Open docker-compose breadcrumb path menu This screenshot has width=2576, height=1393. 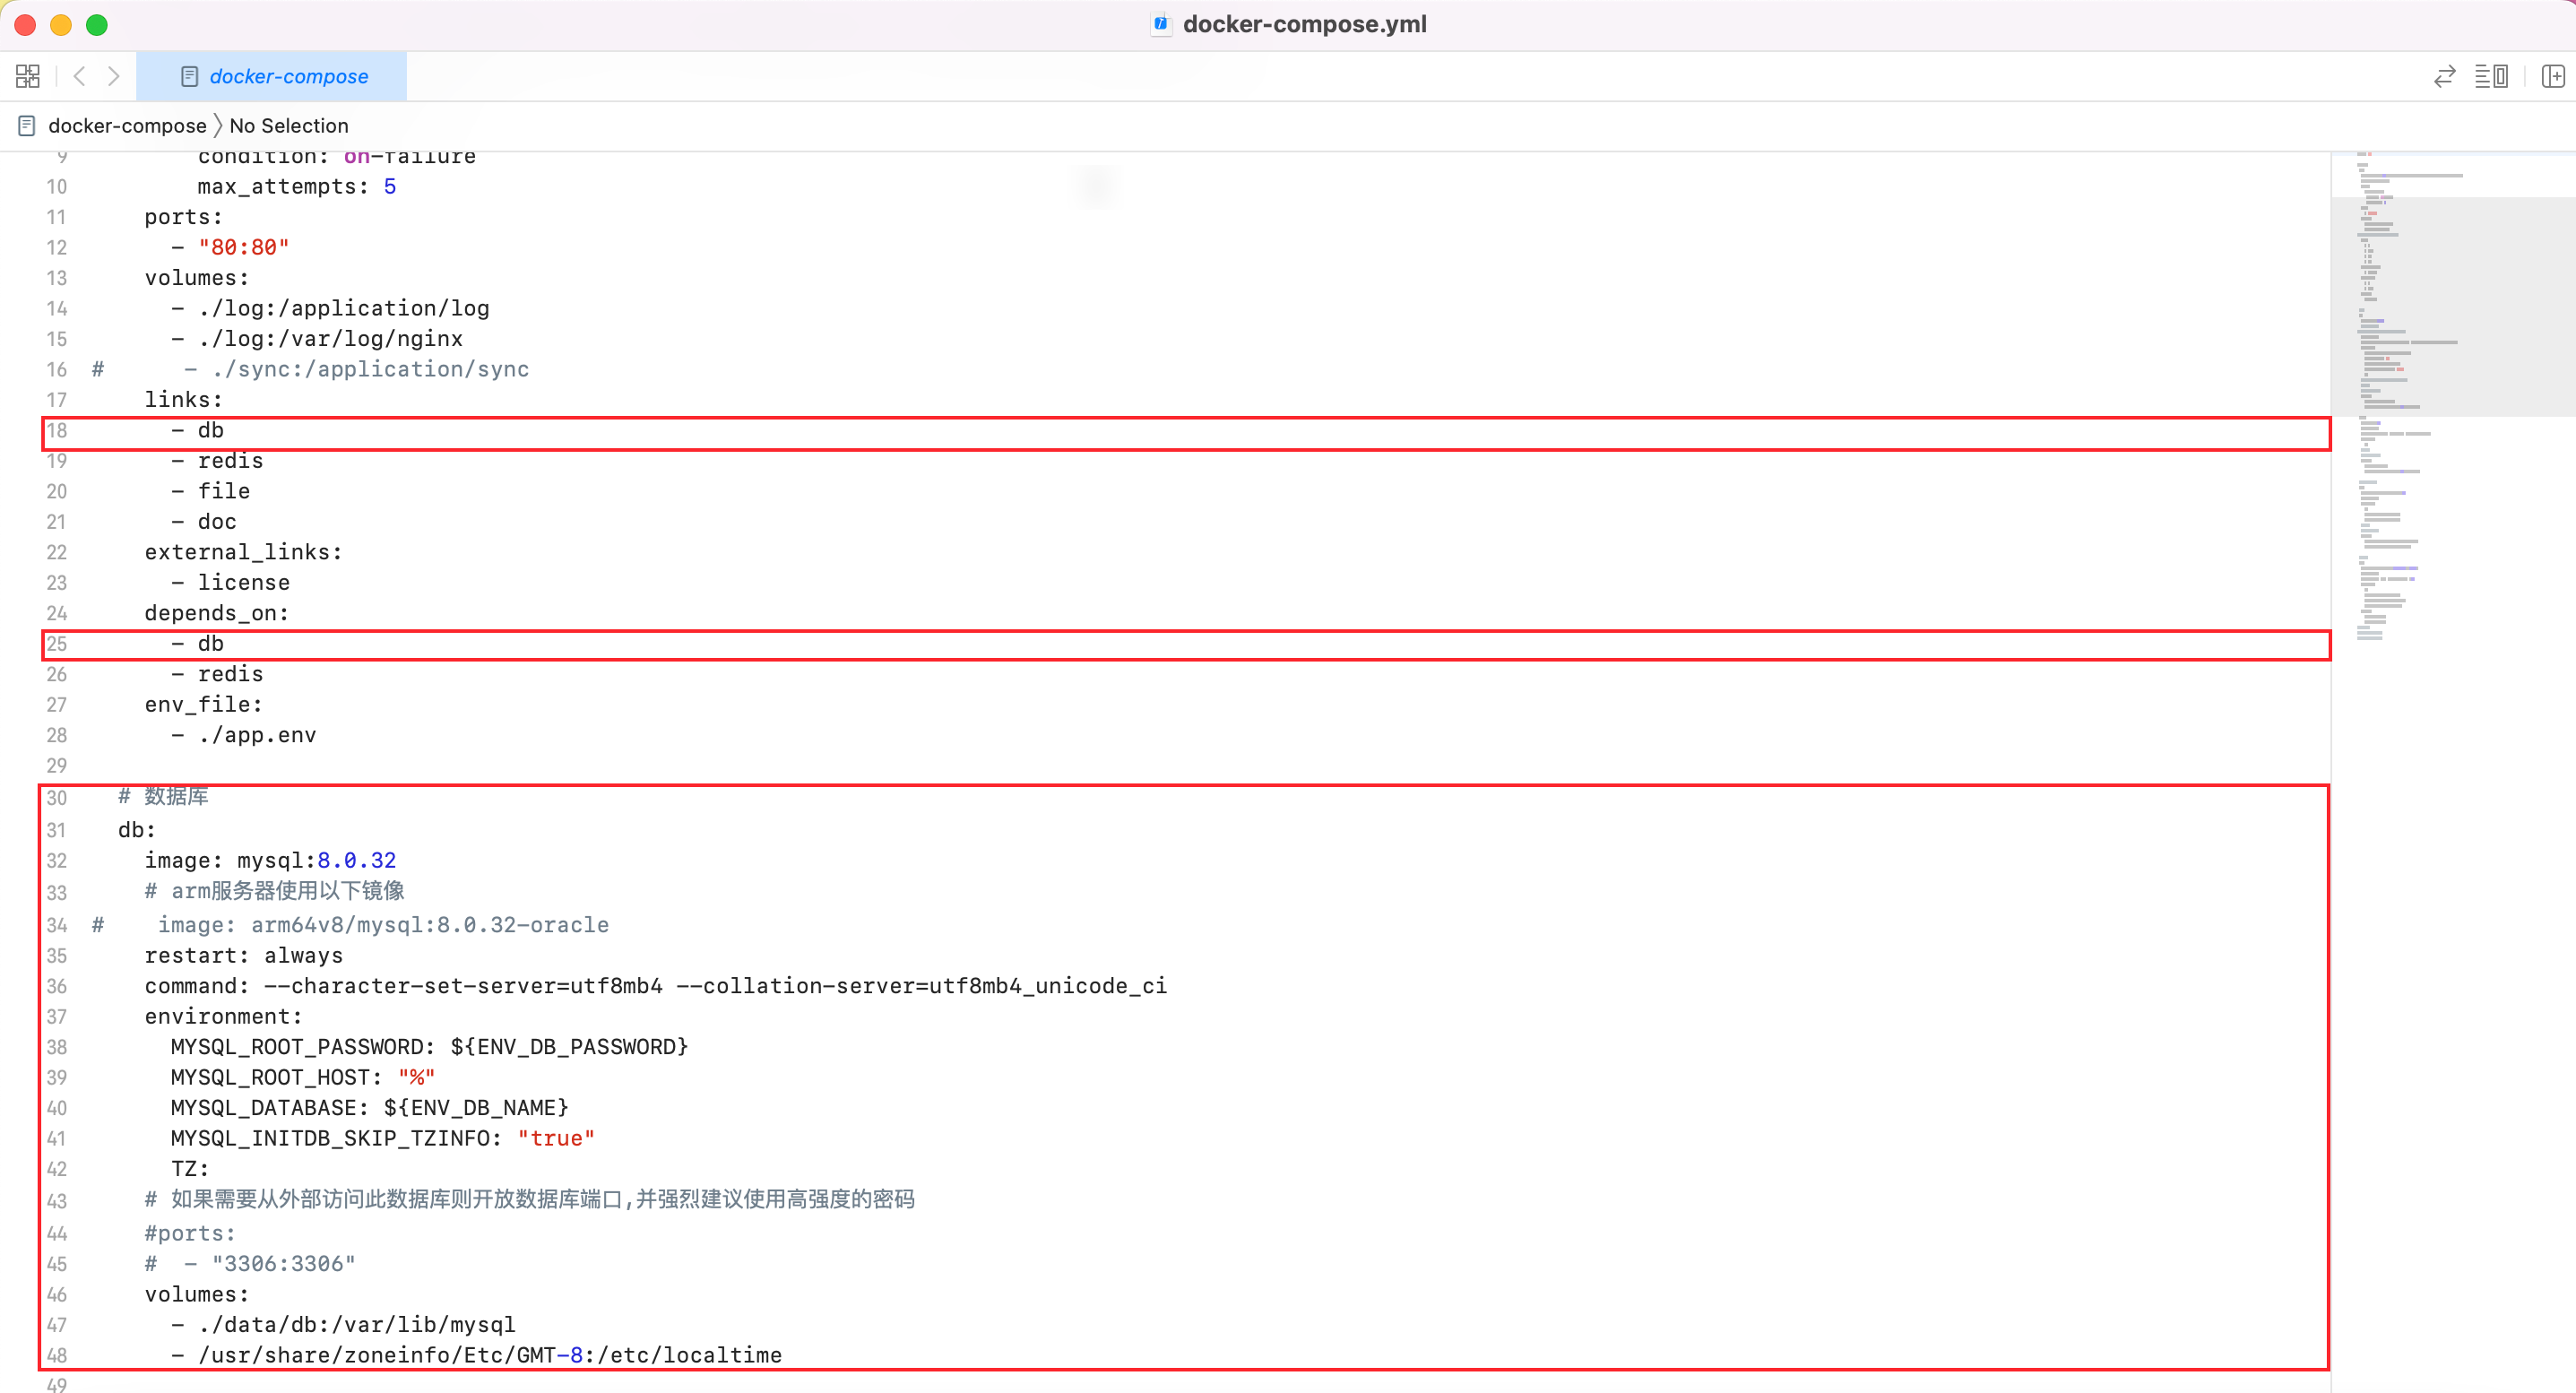(x=127, y=126)
